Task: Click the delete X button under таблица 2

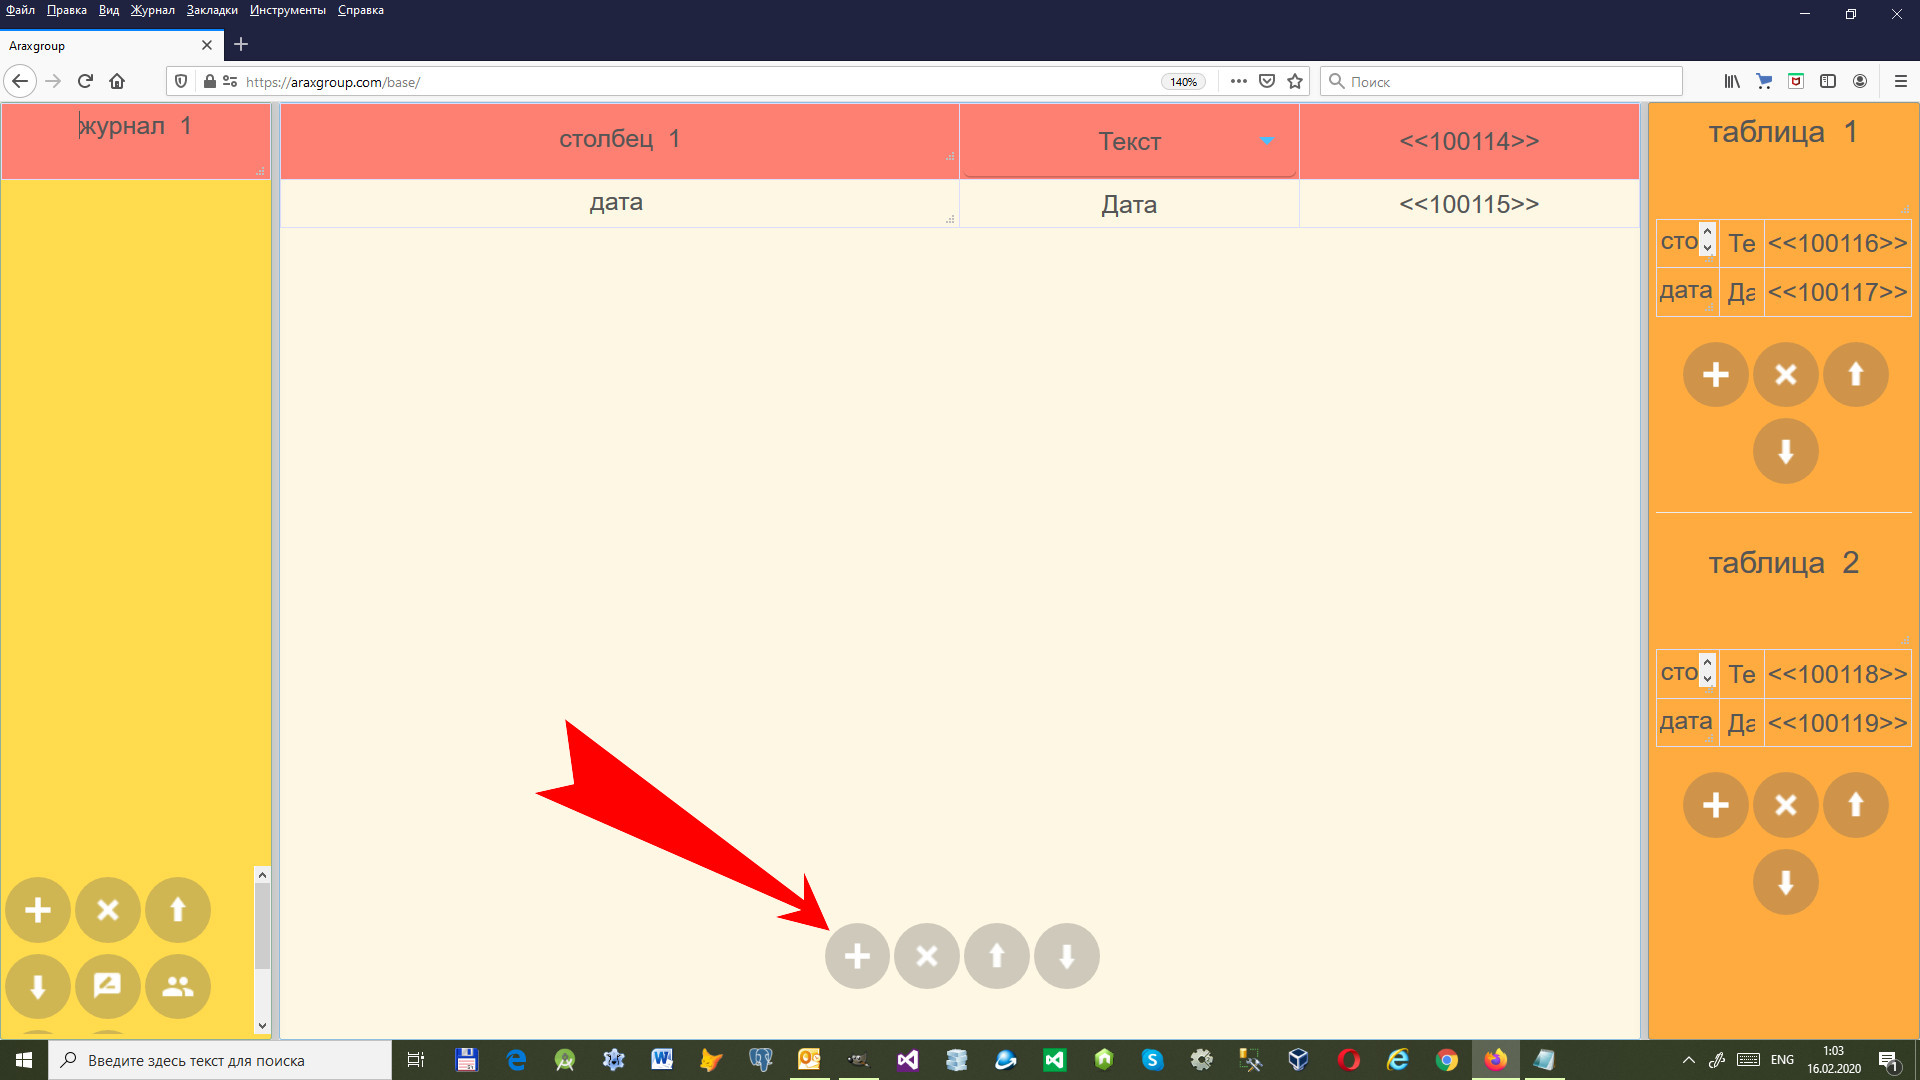Action: tap(1786, 805)
